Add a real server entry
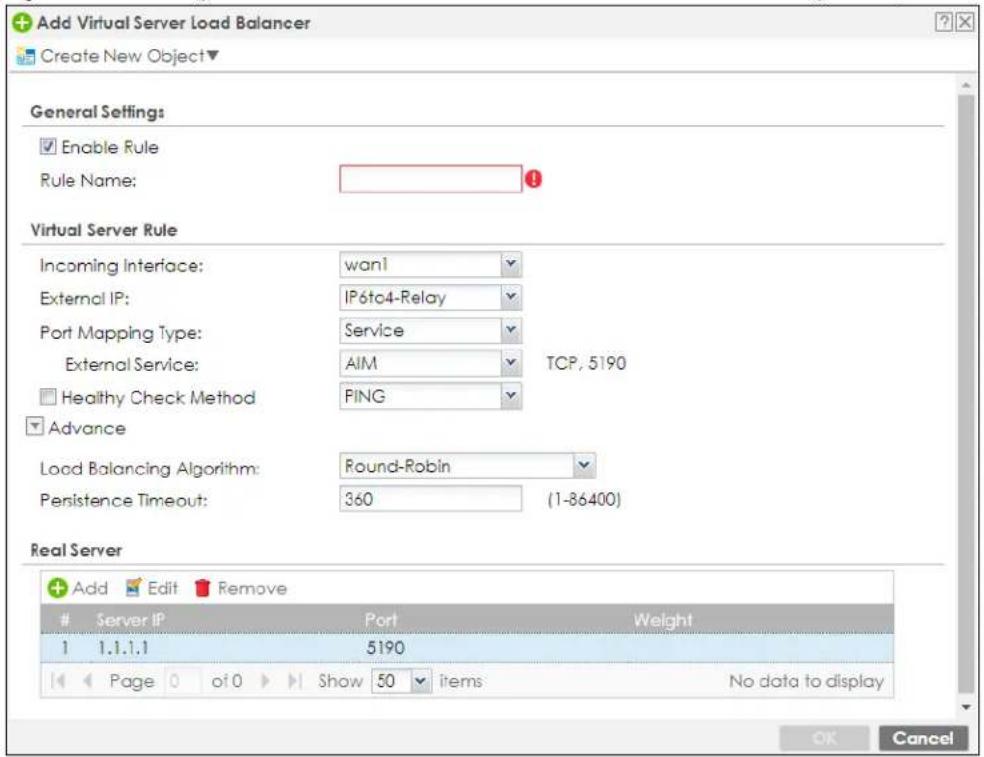Image resolution: width=984 pixels, height=757 pixels. (x=78, y=588)
